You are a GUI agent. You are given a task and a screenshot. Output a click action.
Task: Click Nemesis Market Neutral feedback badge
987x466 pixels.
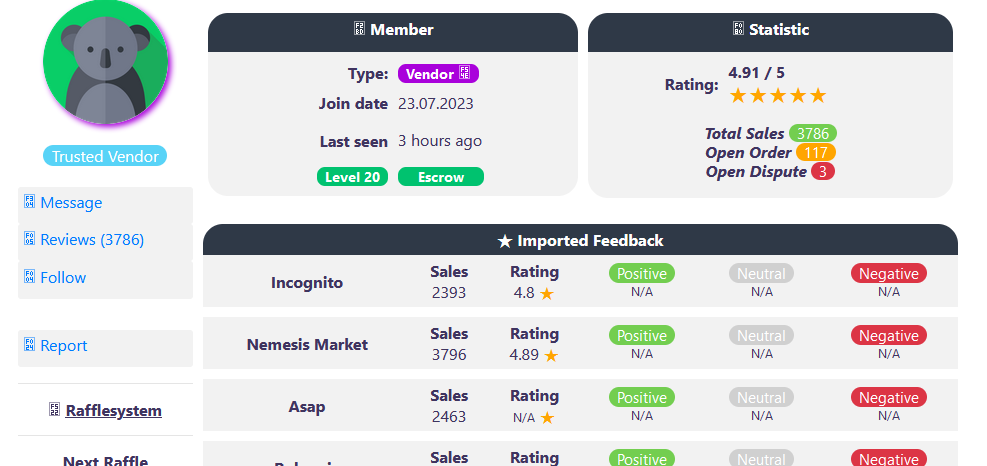coord(762,336)
